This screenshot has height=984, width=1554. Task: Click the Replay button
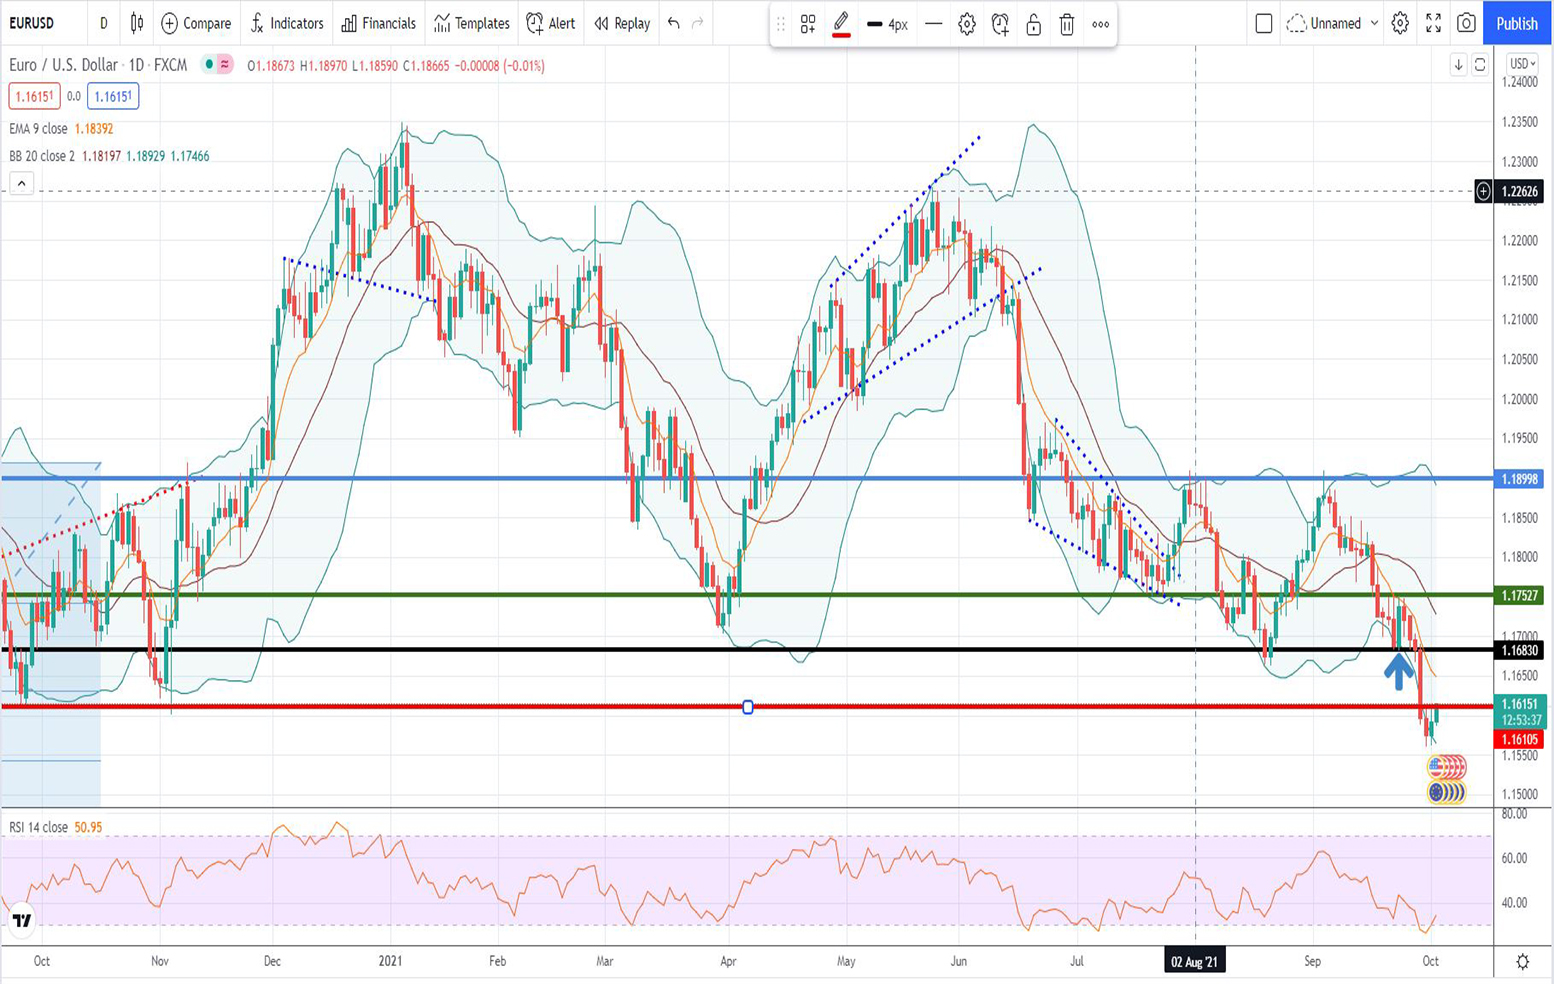[x=622, y=23]
